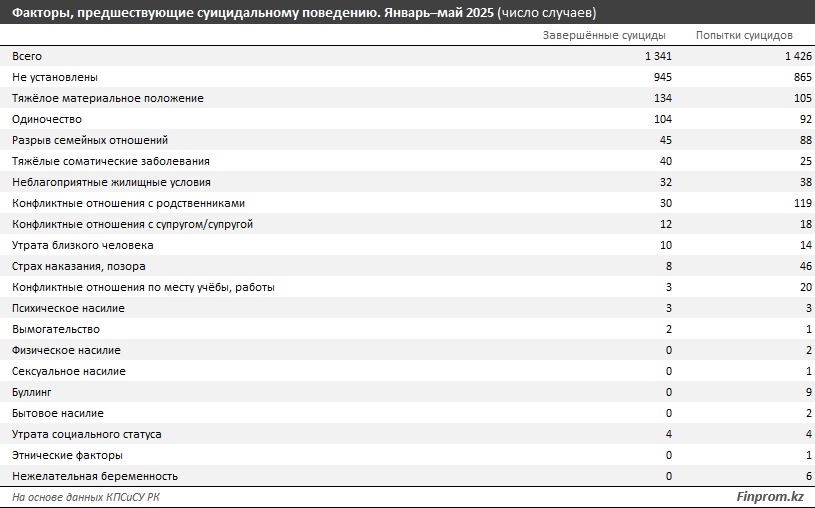
Task: Select 'Нежелательная беременность' row label
Action: pyautogui.click(x=95, y=476)
